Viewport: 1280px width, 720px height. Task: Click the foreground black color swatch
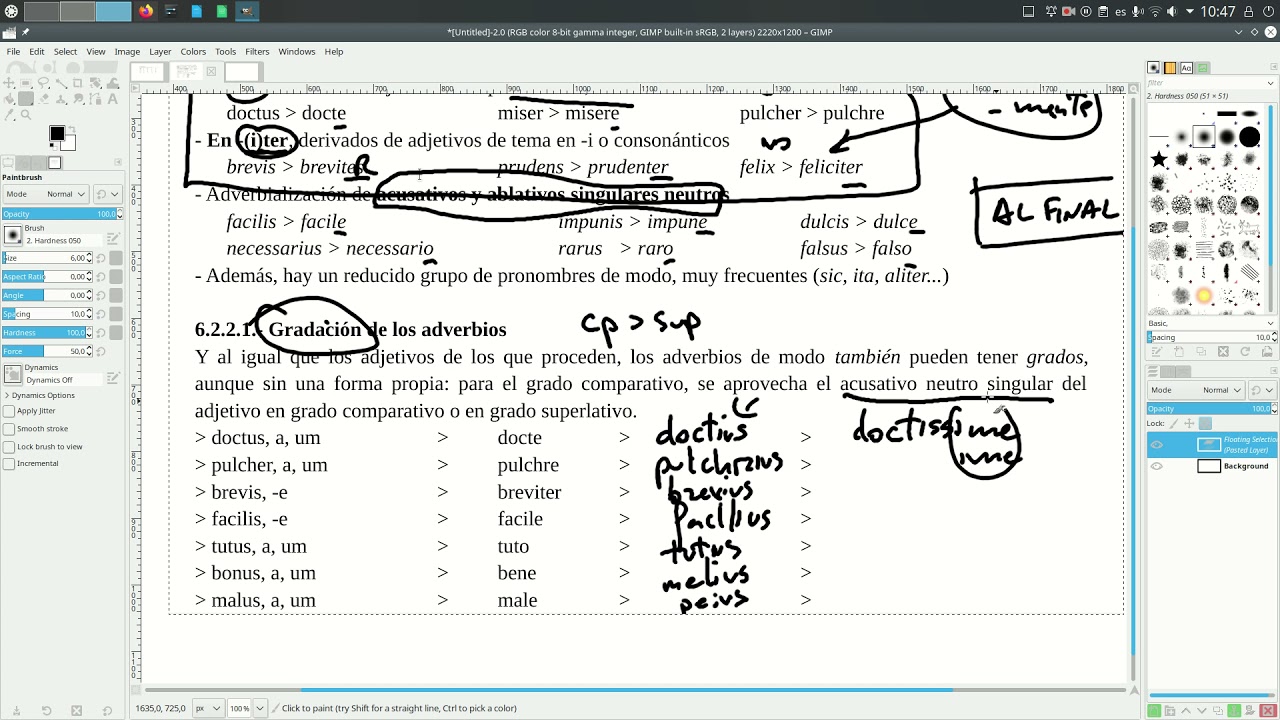pos(57,133)
